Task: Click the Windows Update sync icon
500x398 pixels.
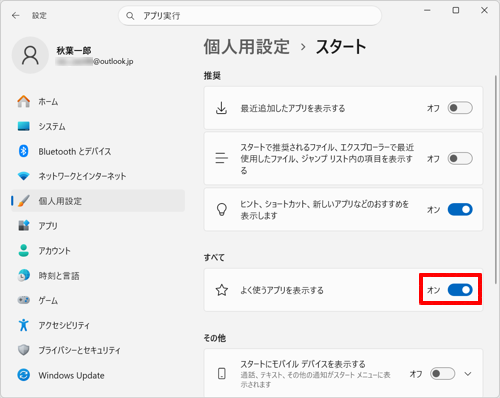Action: click(x=24, y=375)
